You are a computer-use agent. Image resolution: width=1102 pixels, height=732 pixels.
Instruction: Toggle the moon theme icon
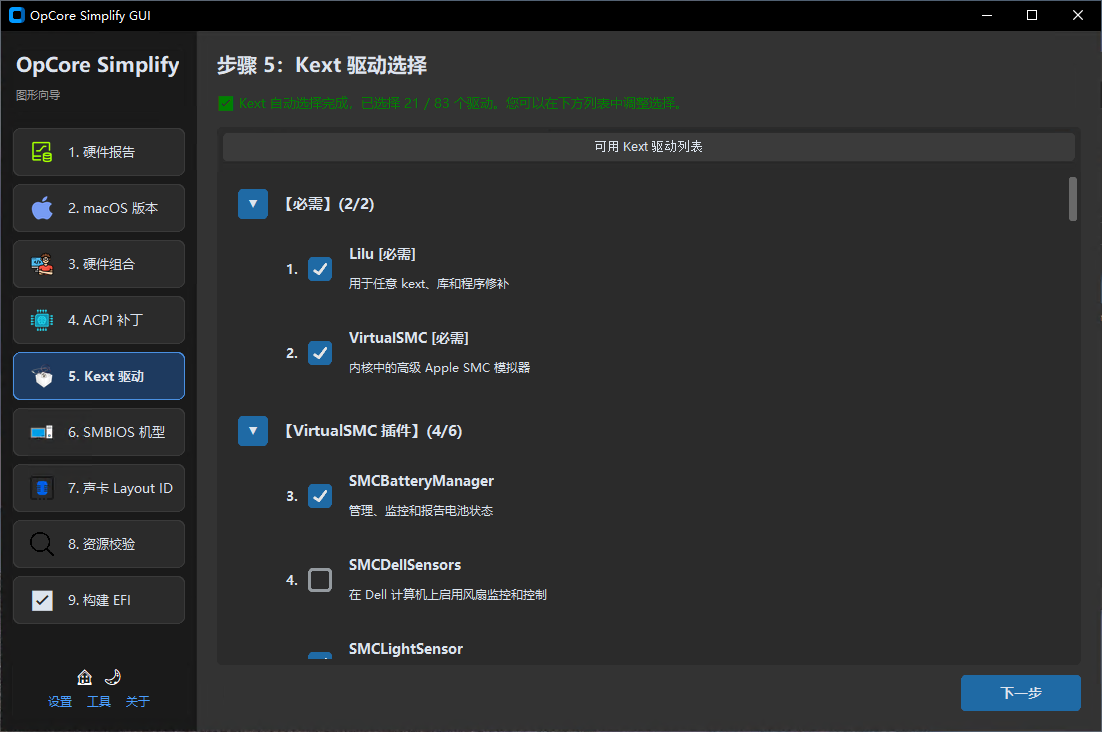tap(112, 677)
